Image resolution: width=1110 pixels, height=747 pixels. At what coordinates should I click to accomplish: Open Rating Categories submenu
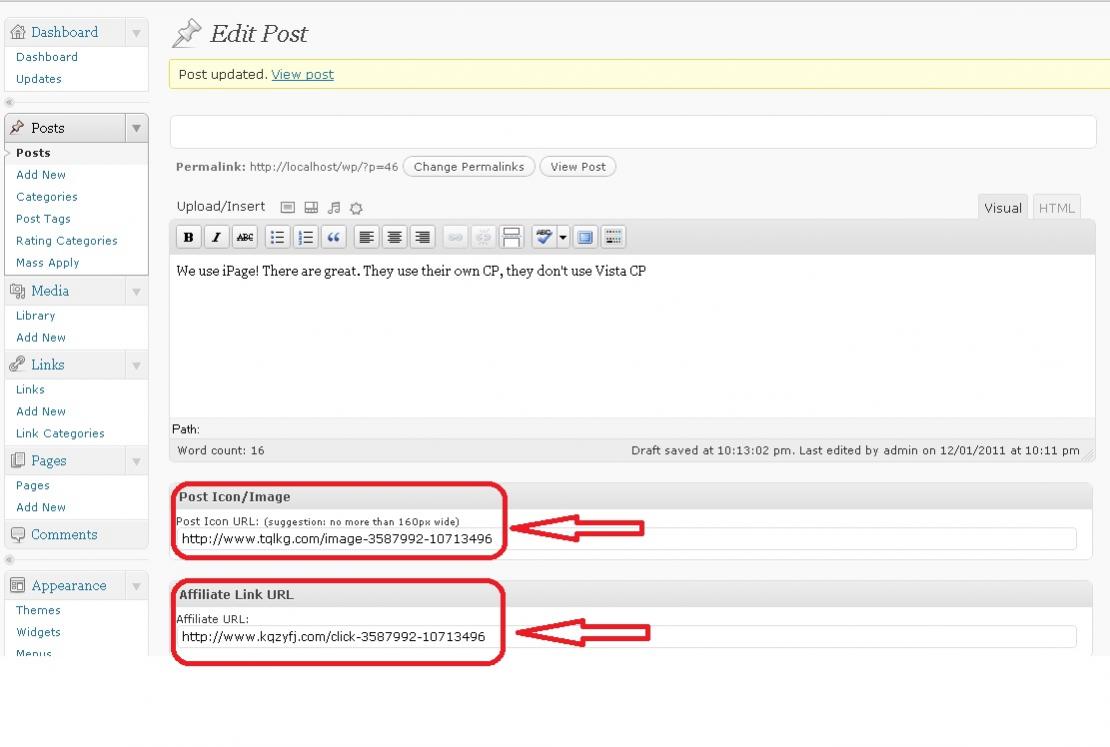tap(67, 241)
